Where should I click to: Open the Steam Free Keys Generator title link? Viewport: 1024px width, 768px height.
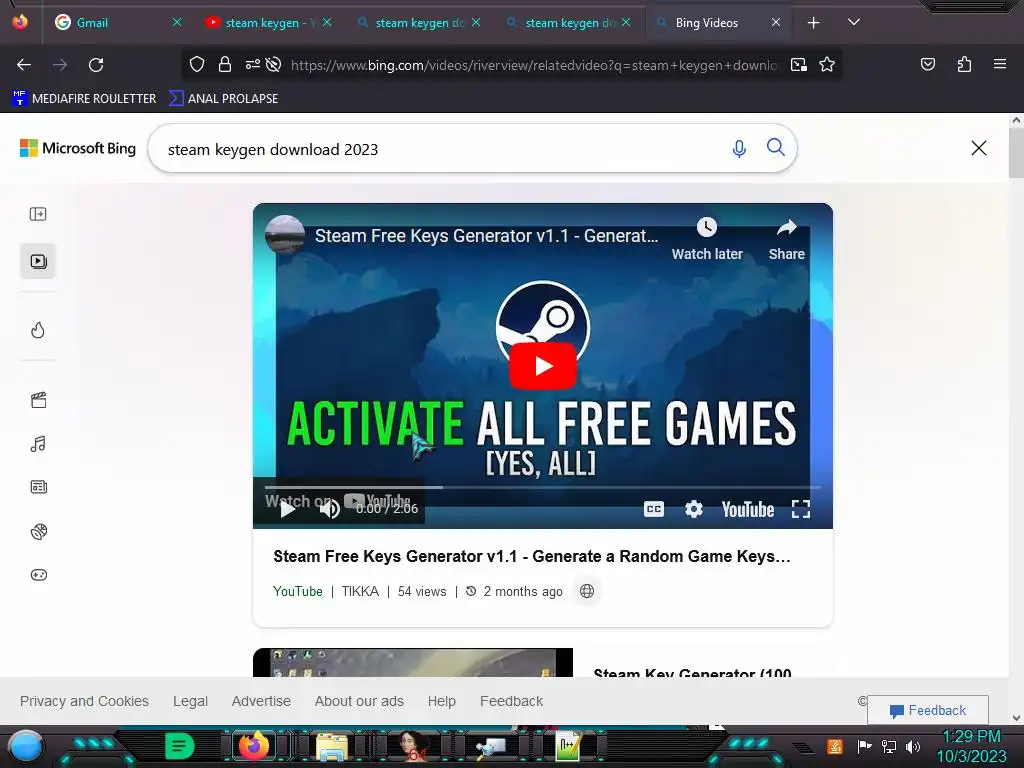(532, 556)
